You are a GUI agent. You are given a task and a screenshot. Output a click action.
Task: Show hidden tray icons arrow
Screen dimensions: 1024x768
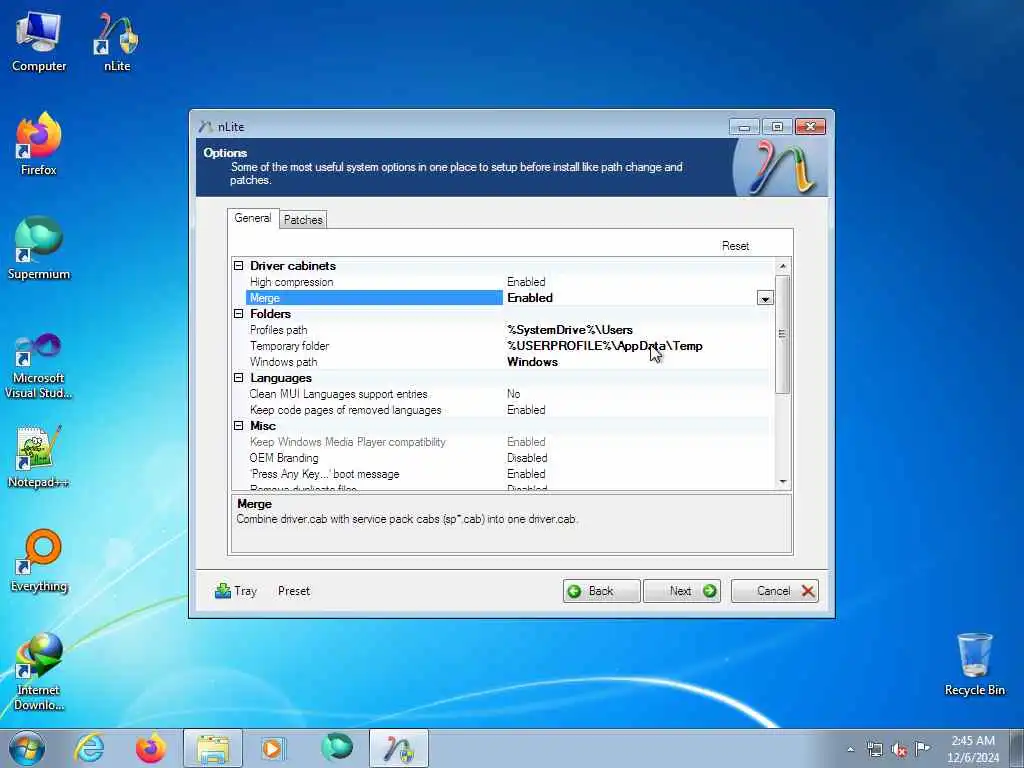coord(850,749)
